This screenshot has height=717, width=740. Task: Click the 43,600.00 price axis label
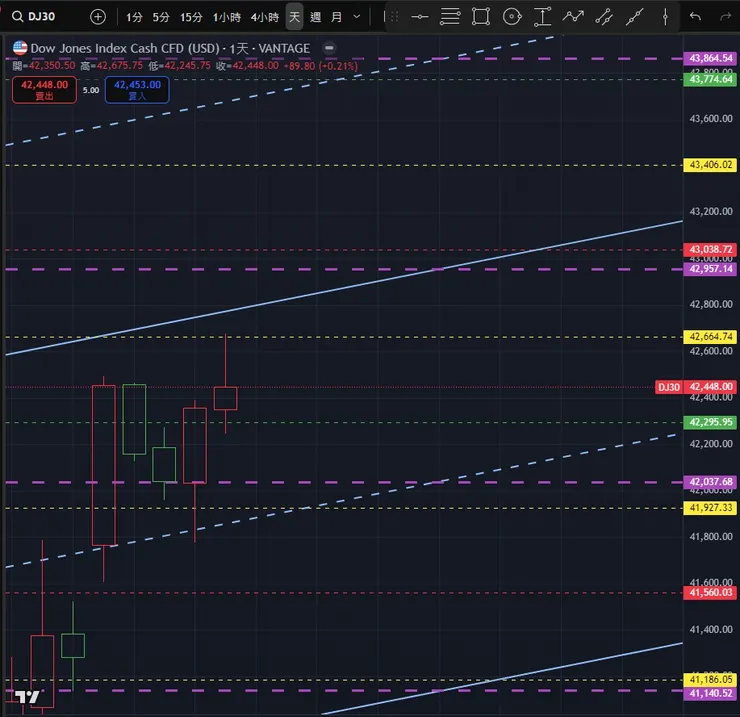[x=711, y=119]
